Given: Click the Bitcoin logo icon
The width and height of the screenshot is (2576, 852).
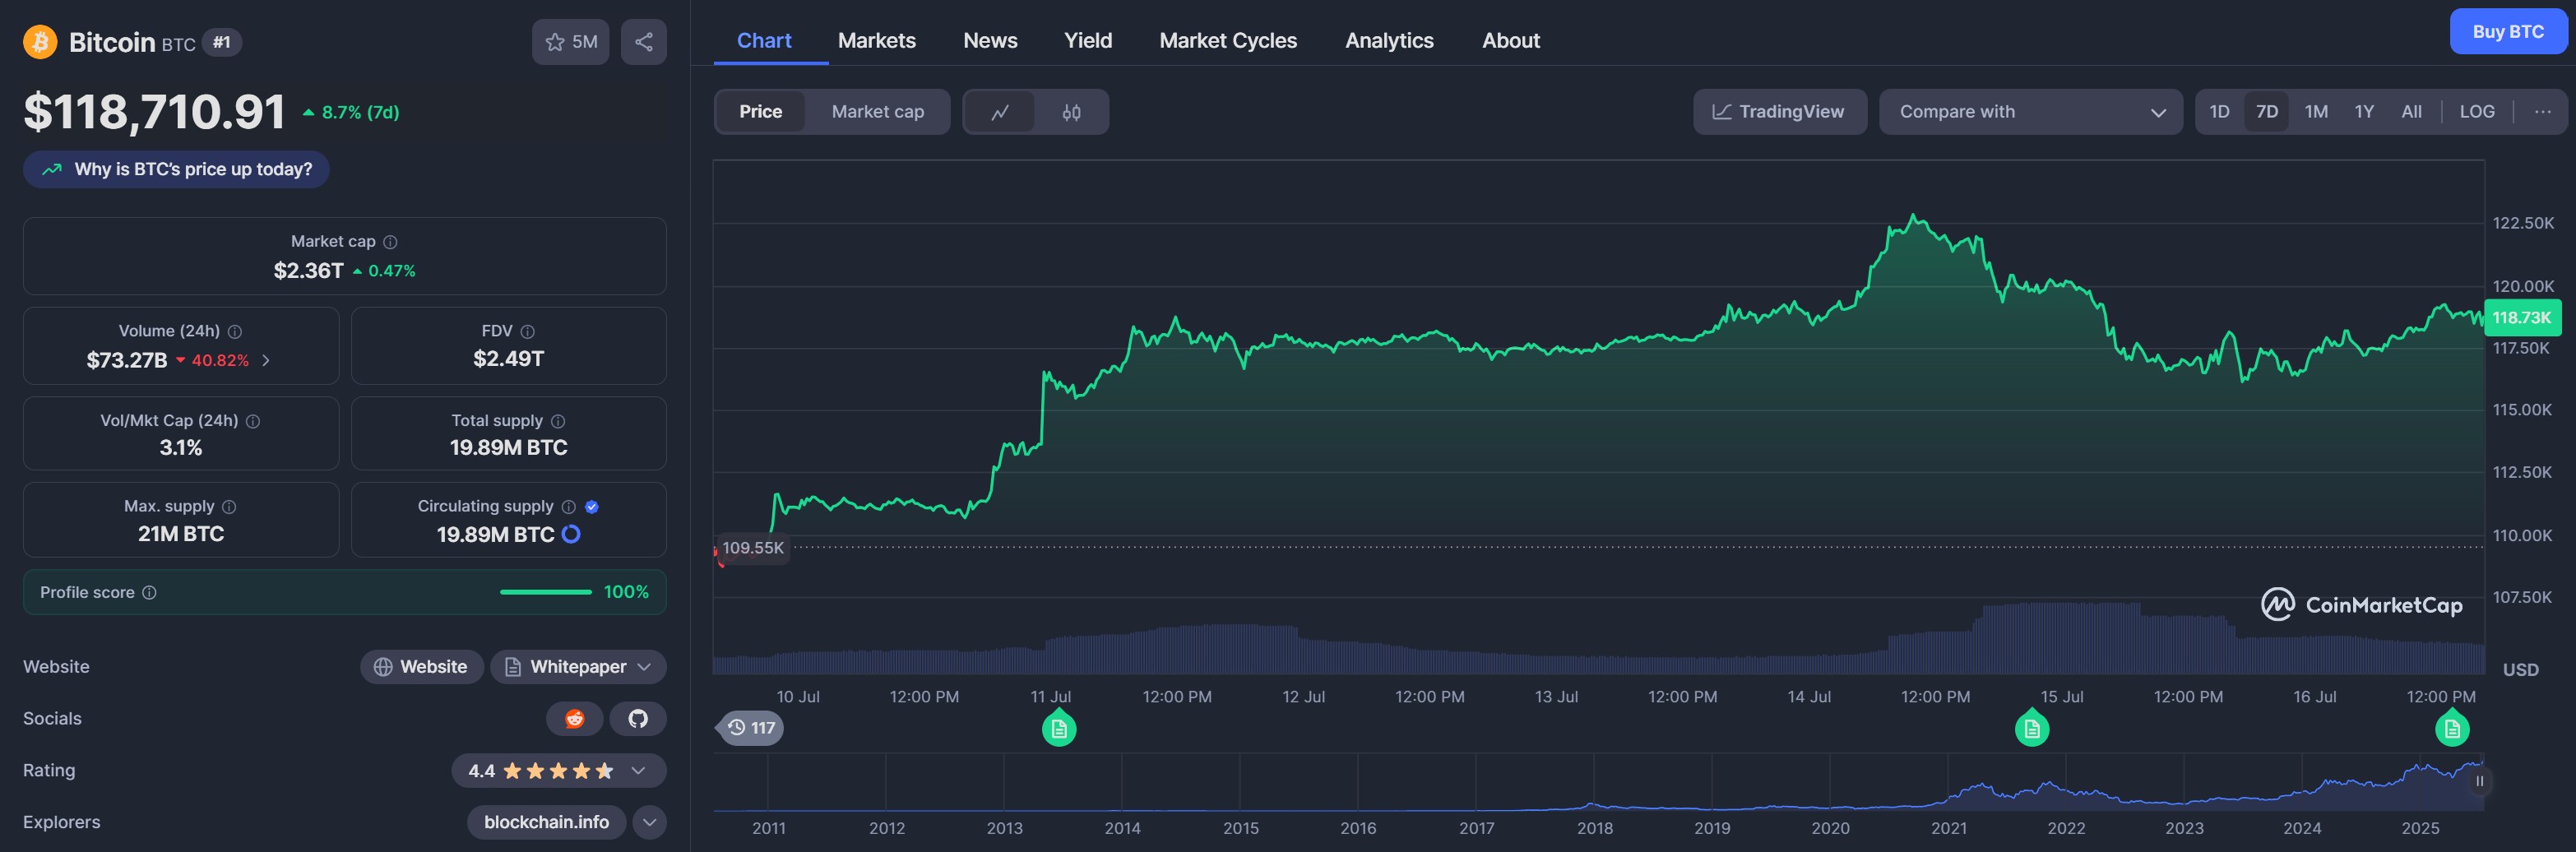Looking at the screenshot, I should click(40, 42).
